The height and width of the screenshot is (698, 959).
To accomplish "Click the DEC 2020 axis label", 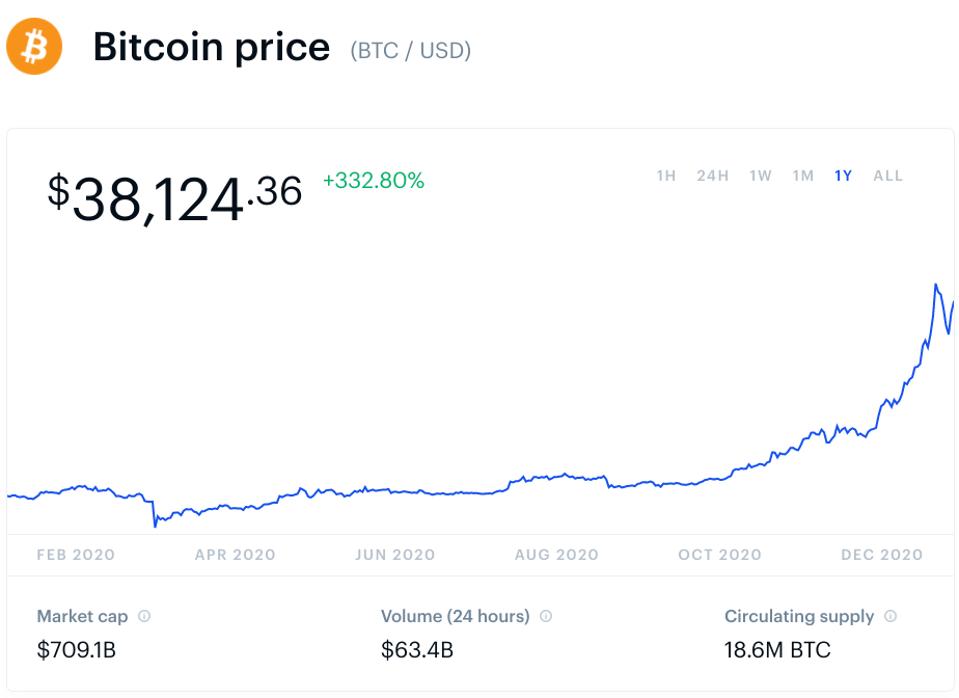I will (x=881, y=555).
